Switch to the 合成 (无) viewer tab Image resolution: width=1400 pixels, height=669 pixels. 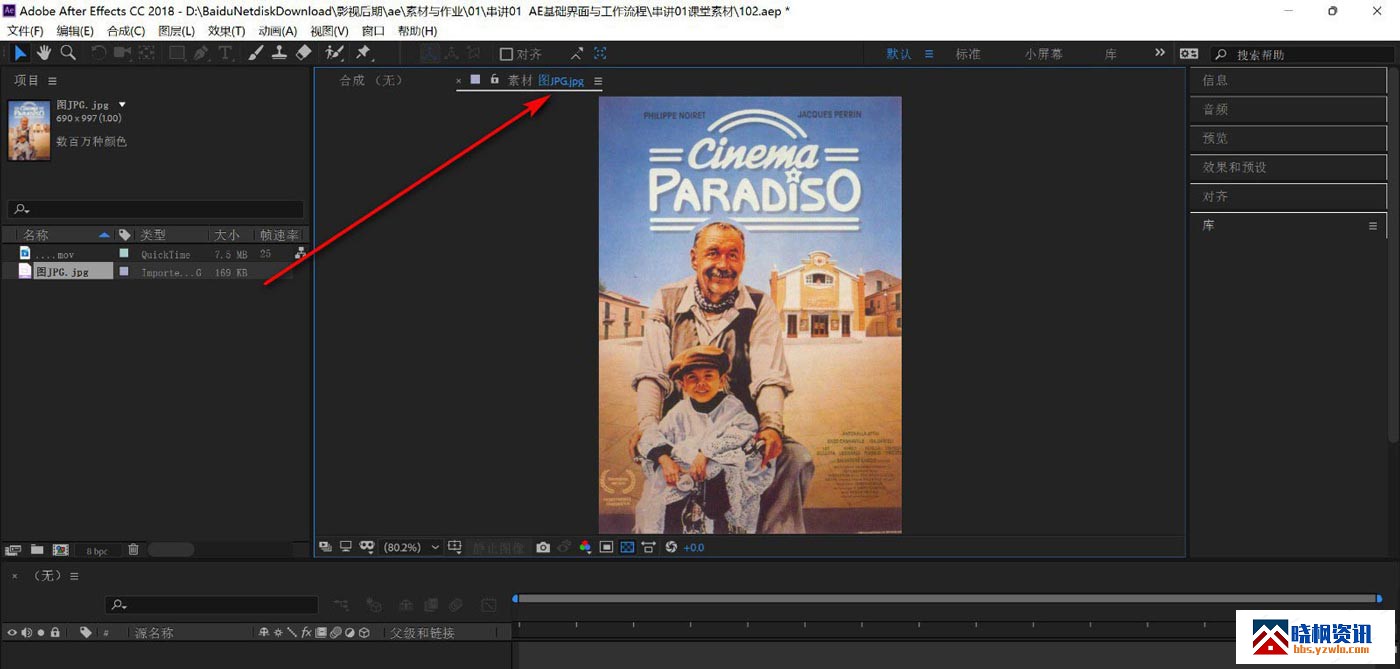(x=370, y=80)
